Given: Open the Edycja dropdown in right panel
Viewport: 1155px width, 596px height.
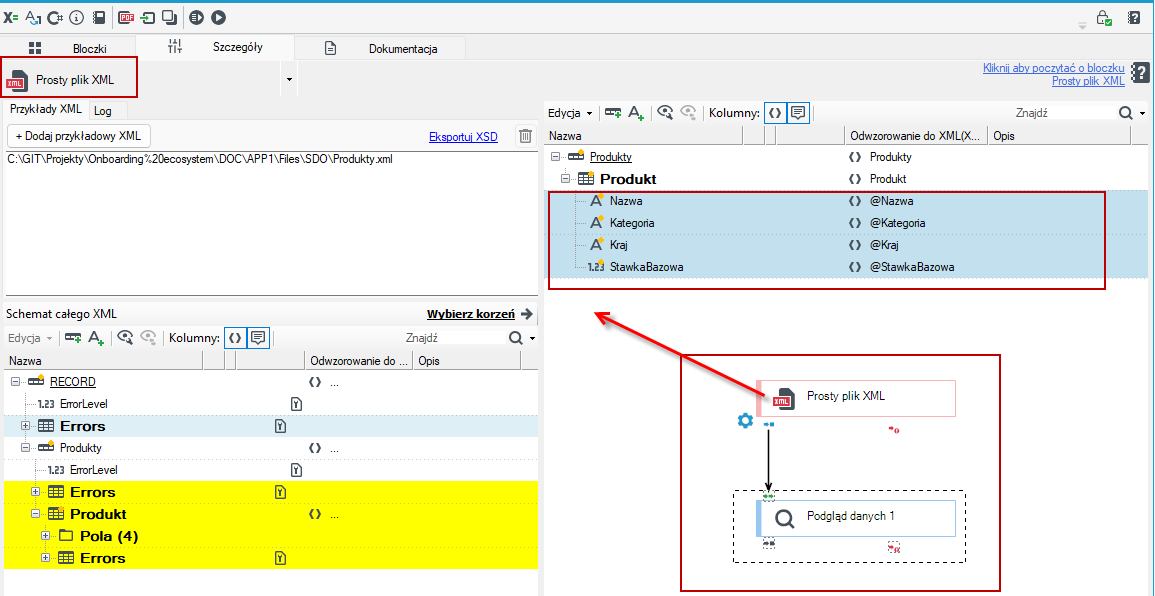Looking at the screenshot, I should click(571, 113).
